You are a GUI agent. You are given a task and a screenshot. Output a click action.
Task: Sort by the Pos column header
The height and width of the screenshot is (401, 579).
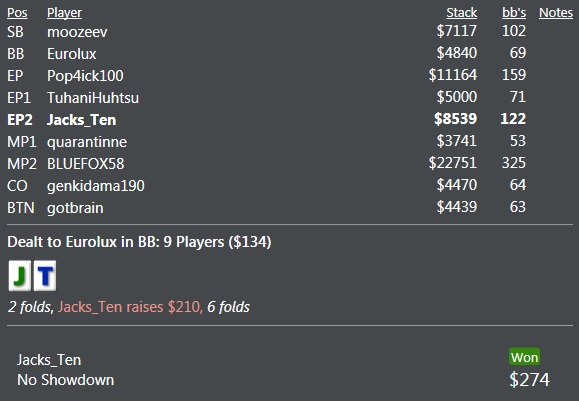point(17,13)
